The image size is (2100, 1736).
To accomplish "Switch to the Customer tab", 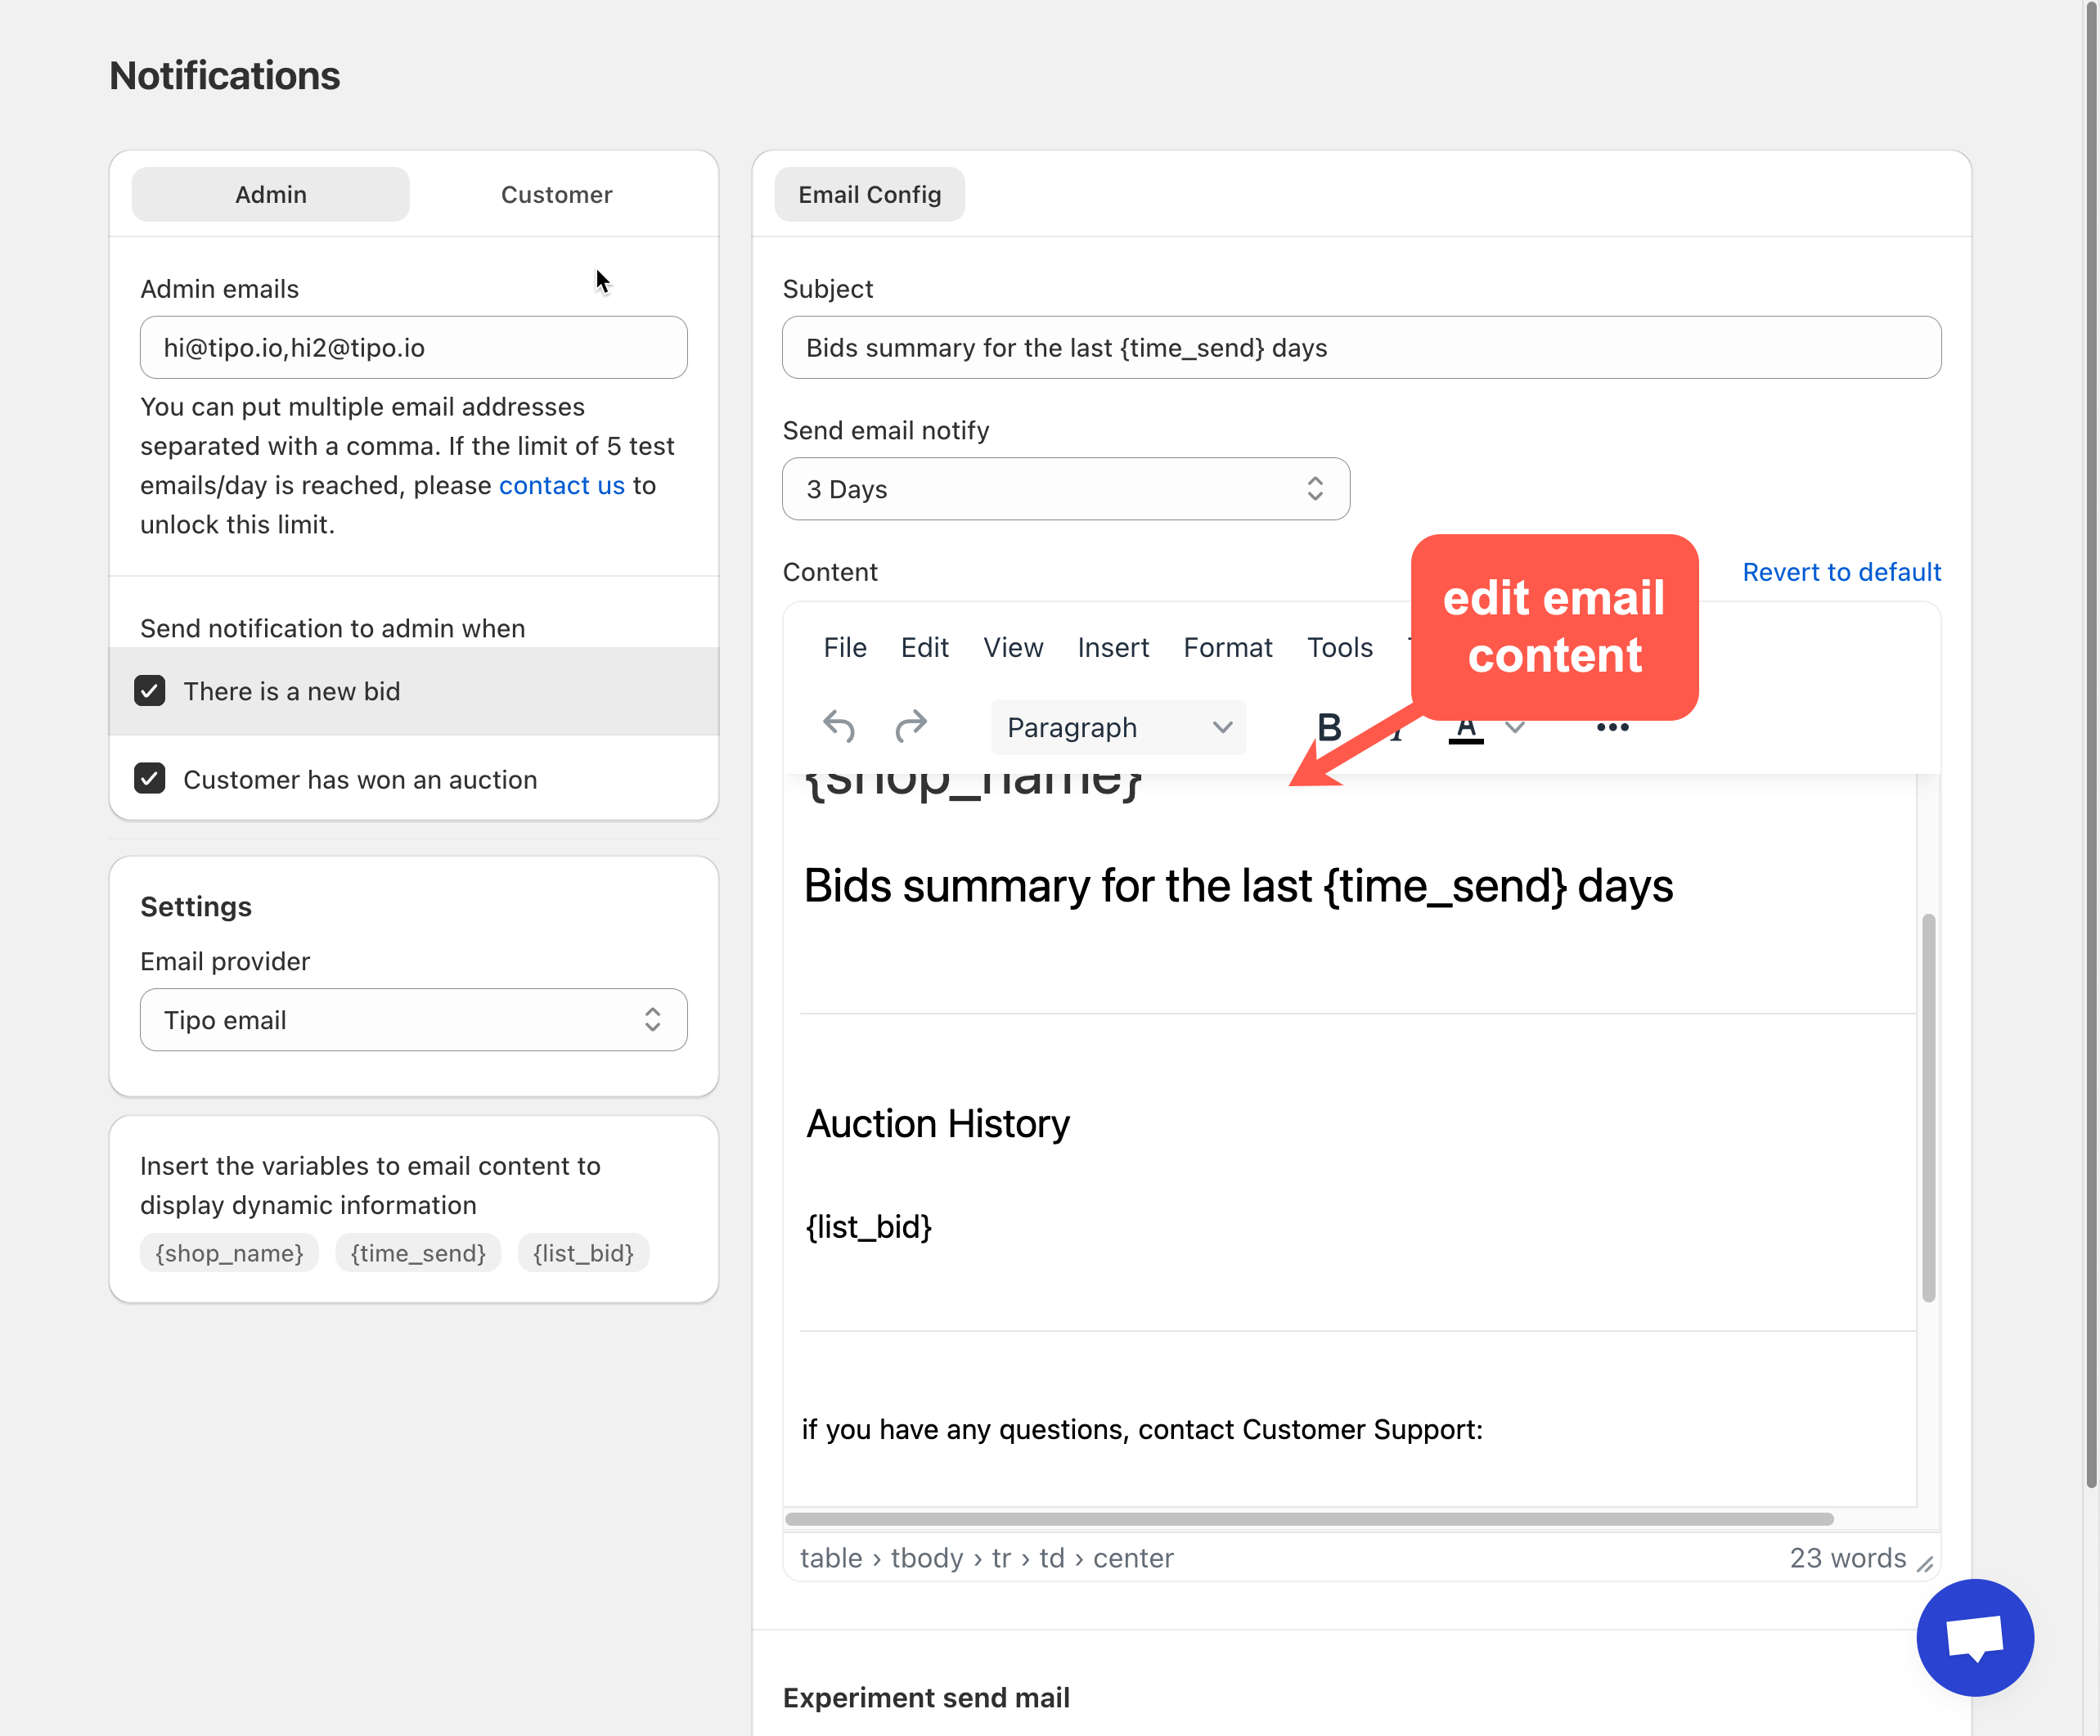I will click(x=556, y=194).
